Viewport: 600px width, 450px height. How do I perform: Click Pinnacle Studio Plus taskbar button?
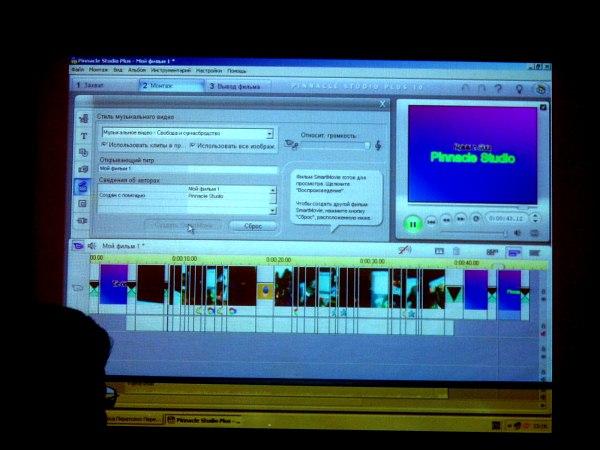[x=204, y=421]
